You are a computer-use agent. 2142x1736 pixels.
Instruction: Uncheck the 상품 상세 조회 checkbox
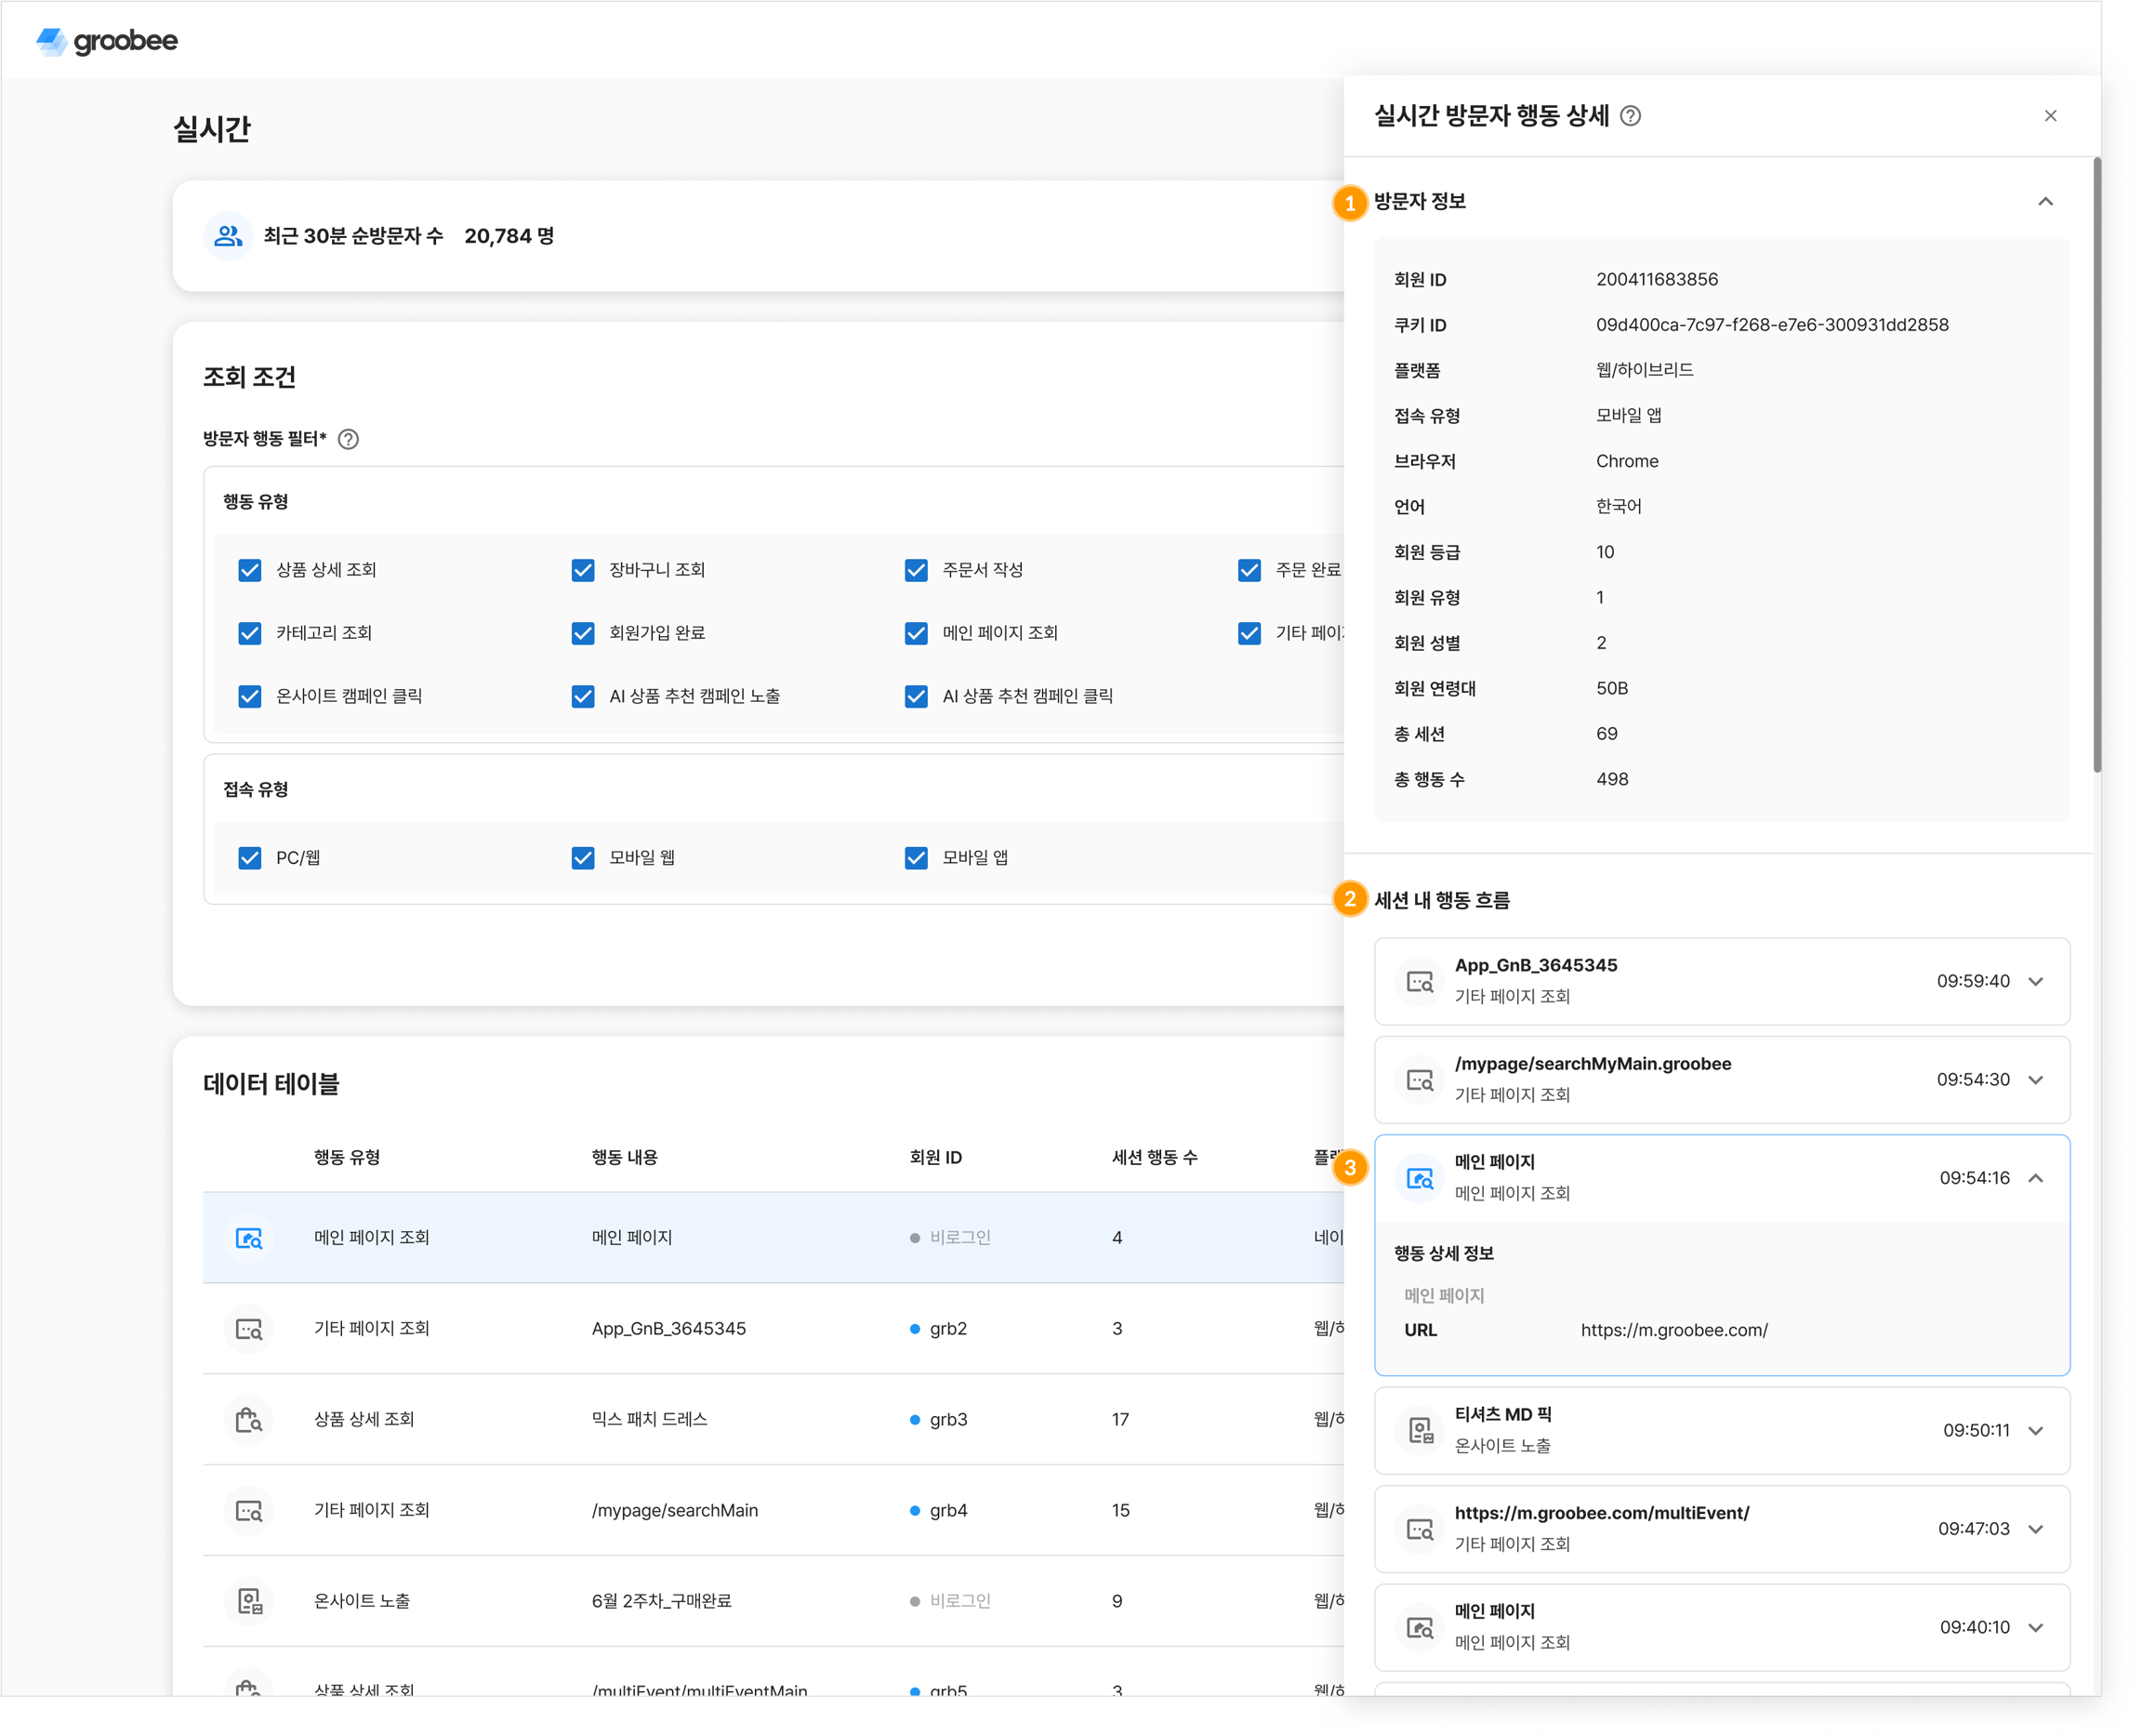[x=250, y=570]
